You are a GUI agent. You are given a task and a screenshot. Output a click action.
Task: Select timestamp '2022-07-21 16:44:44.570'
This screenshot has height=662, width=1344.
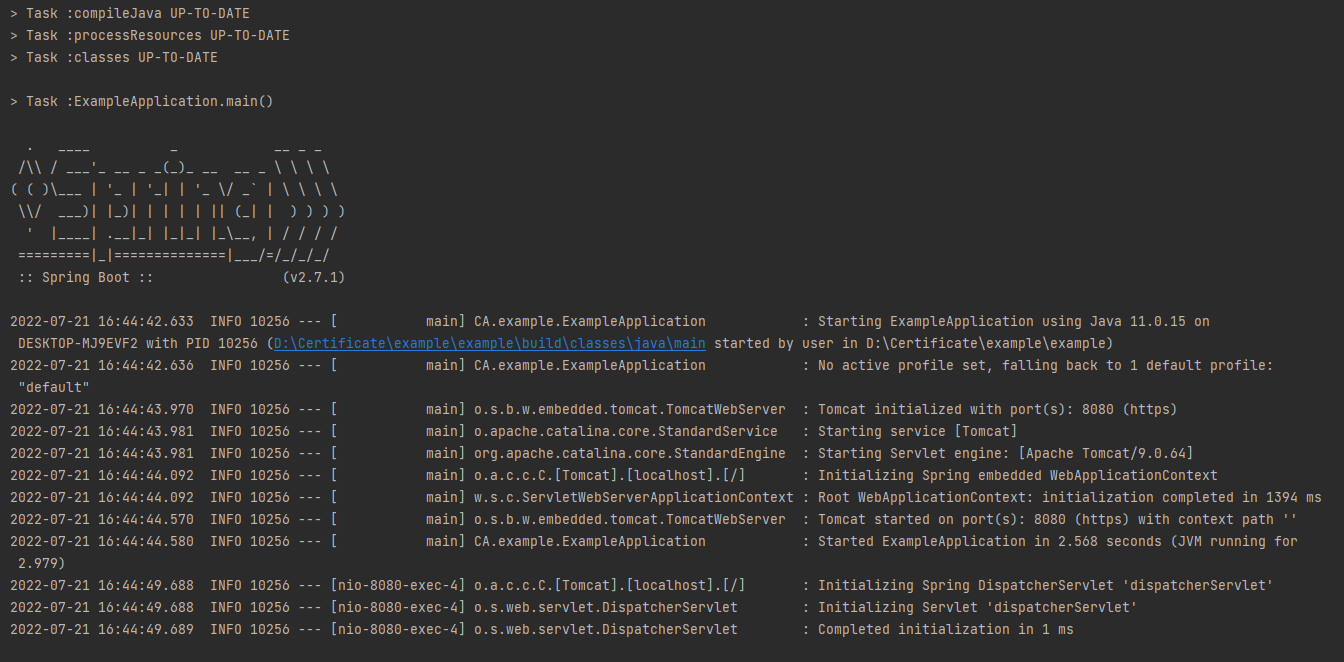pyautogui.click(x=102, y=519)
